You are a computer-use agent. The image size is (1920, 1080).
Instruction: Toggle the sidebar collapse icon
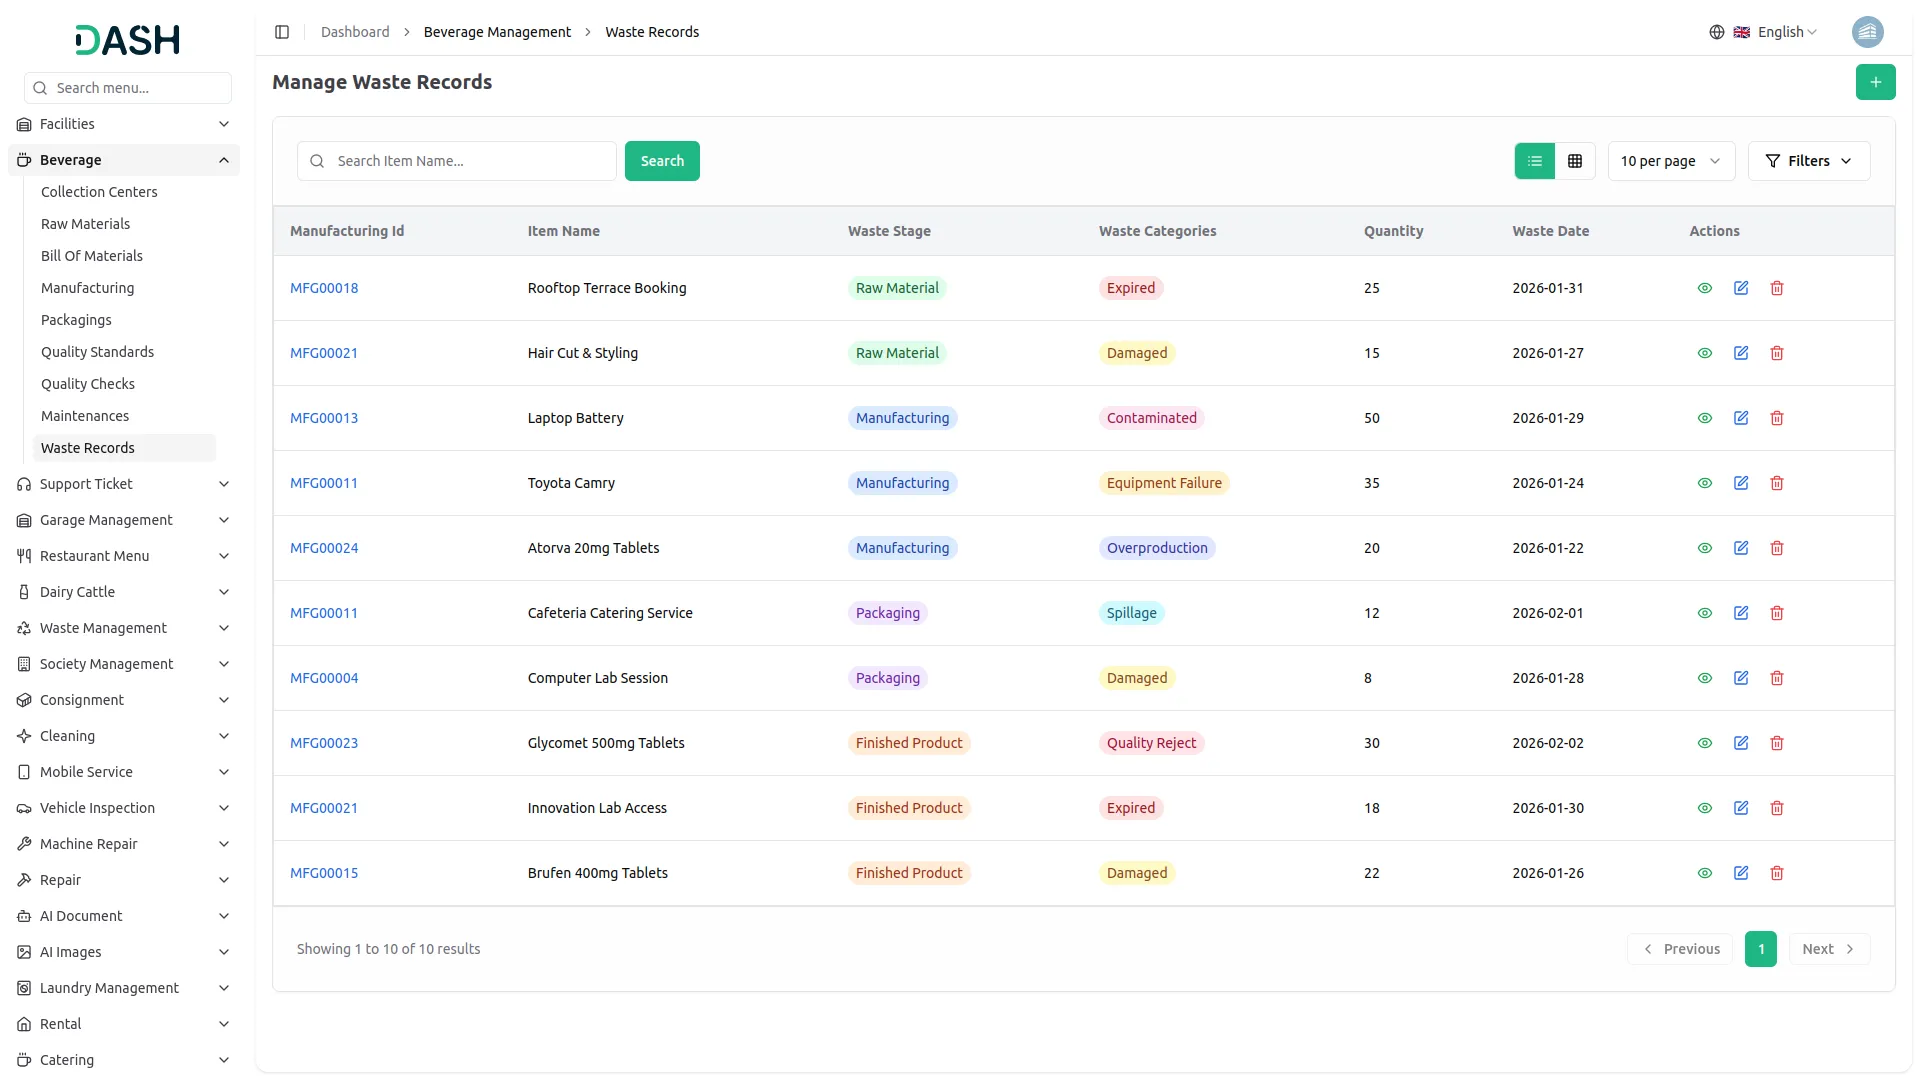tap(282, 32)
